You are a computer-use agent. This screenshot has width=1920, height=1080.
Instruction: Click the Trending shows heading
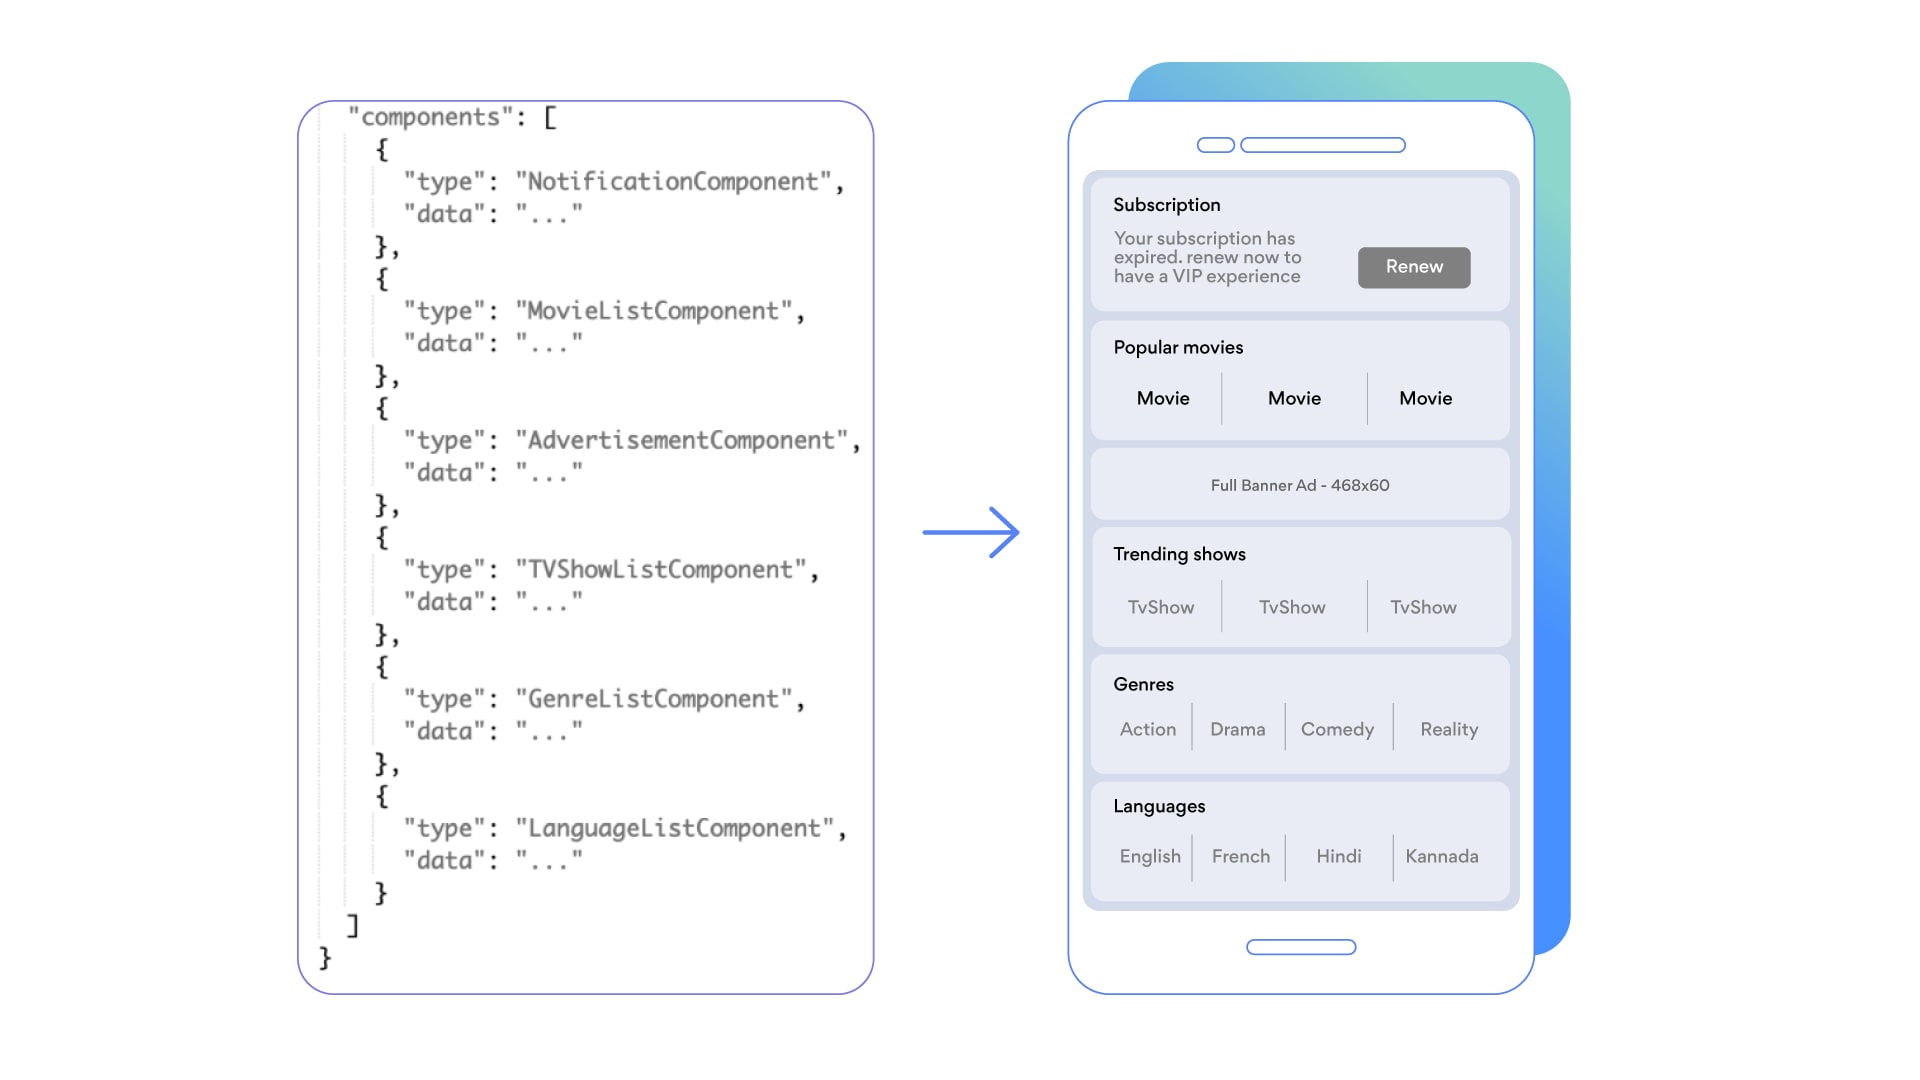tap(1179, 554)
